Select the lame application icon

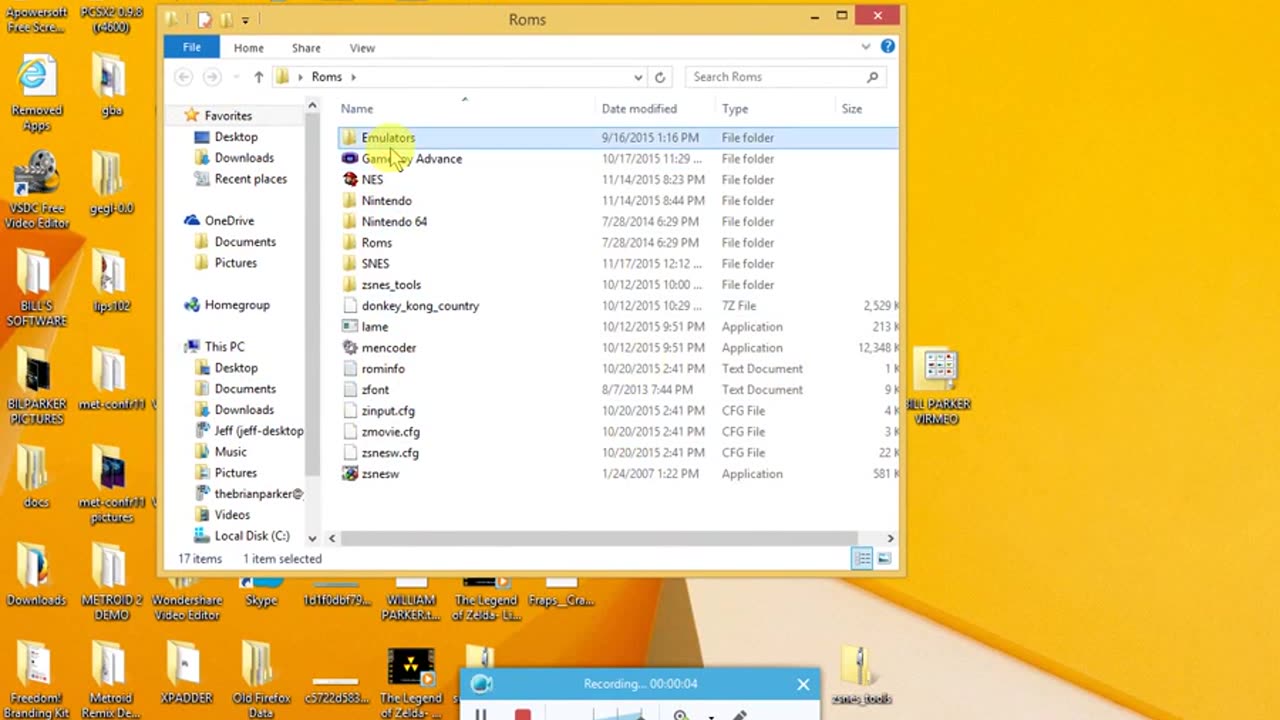tap(349, 327)
